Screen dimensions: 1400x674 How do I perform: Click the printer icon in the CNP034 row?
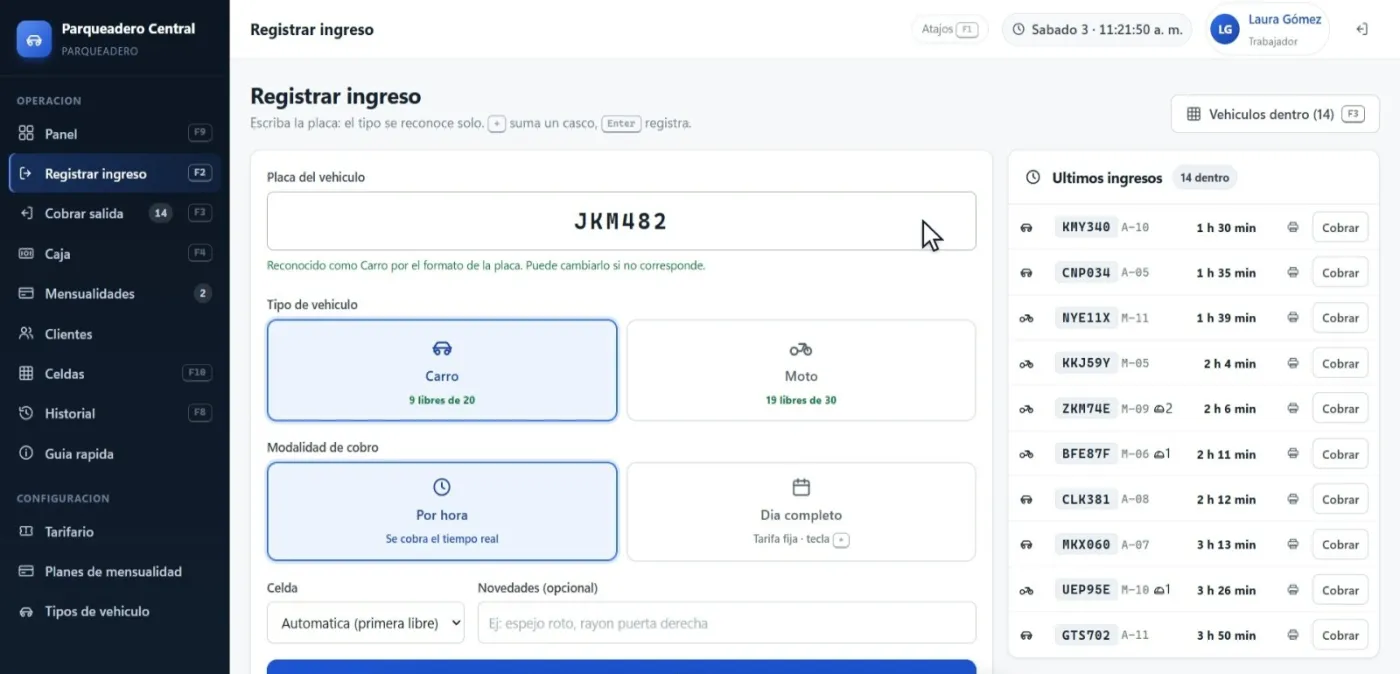click(x=1293, y=272)
